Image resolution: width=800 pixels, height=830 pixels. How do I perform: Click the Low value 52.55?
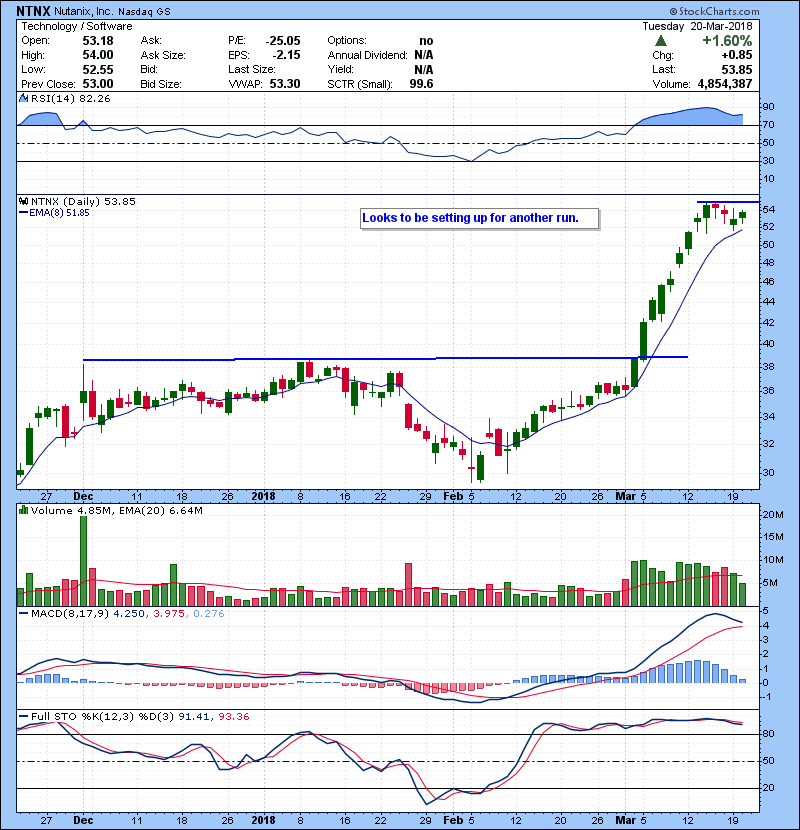pyautogui.click(x=98, y=69)
